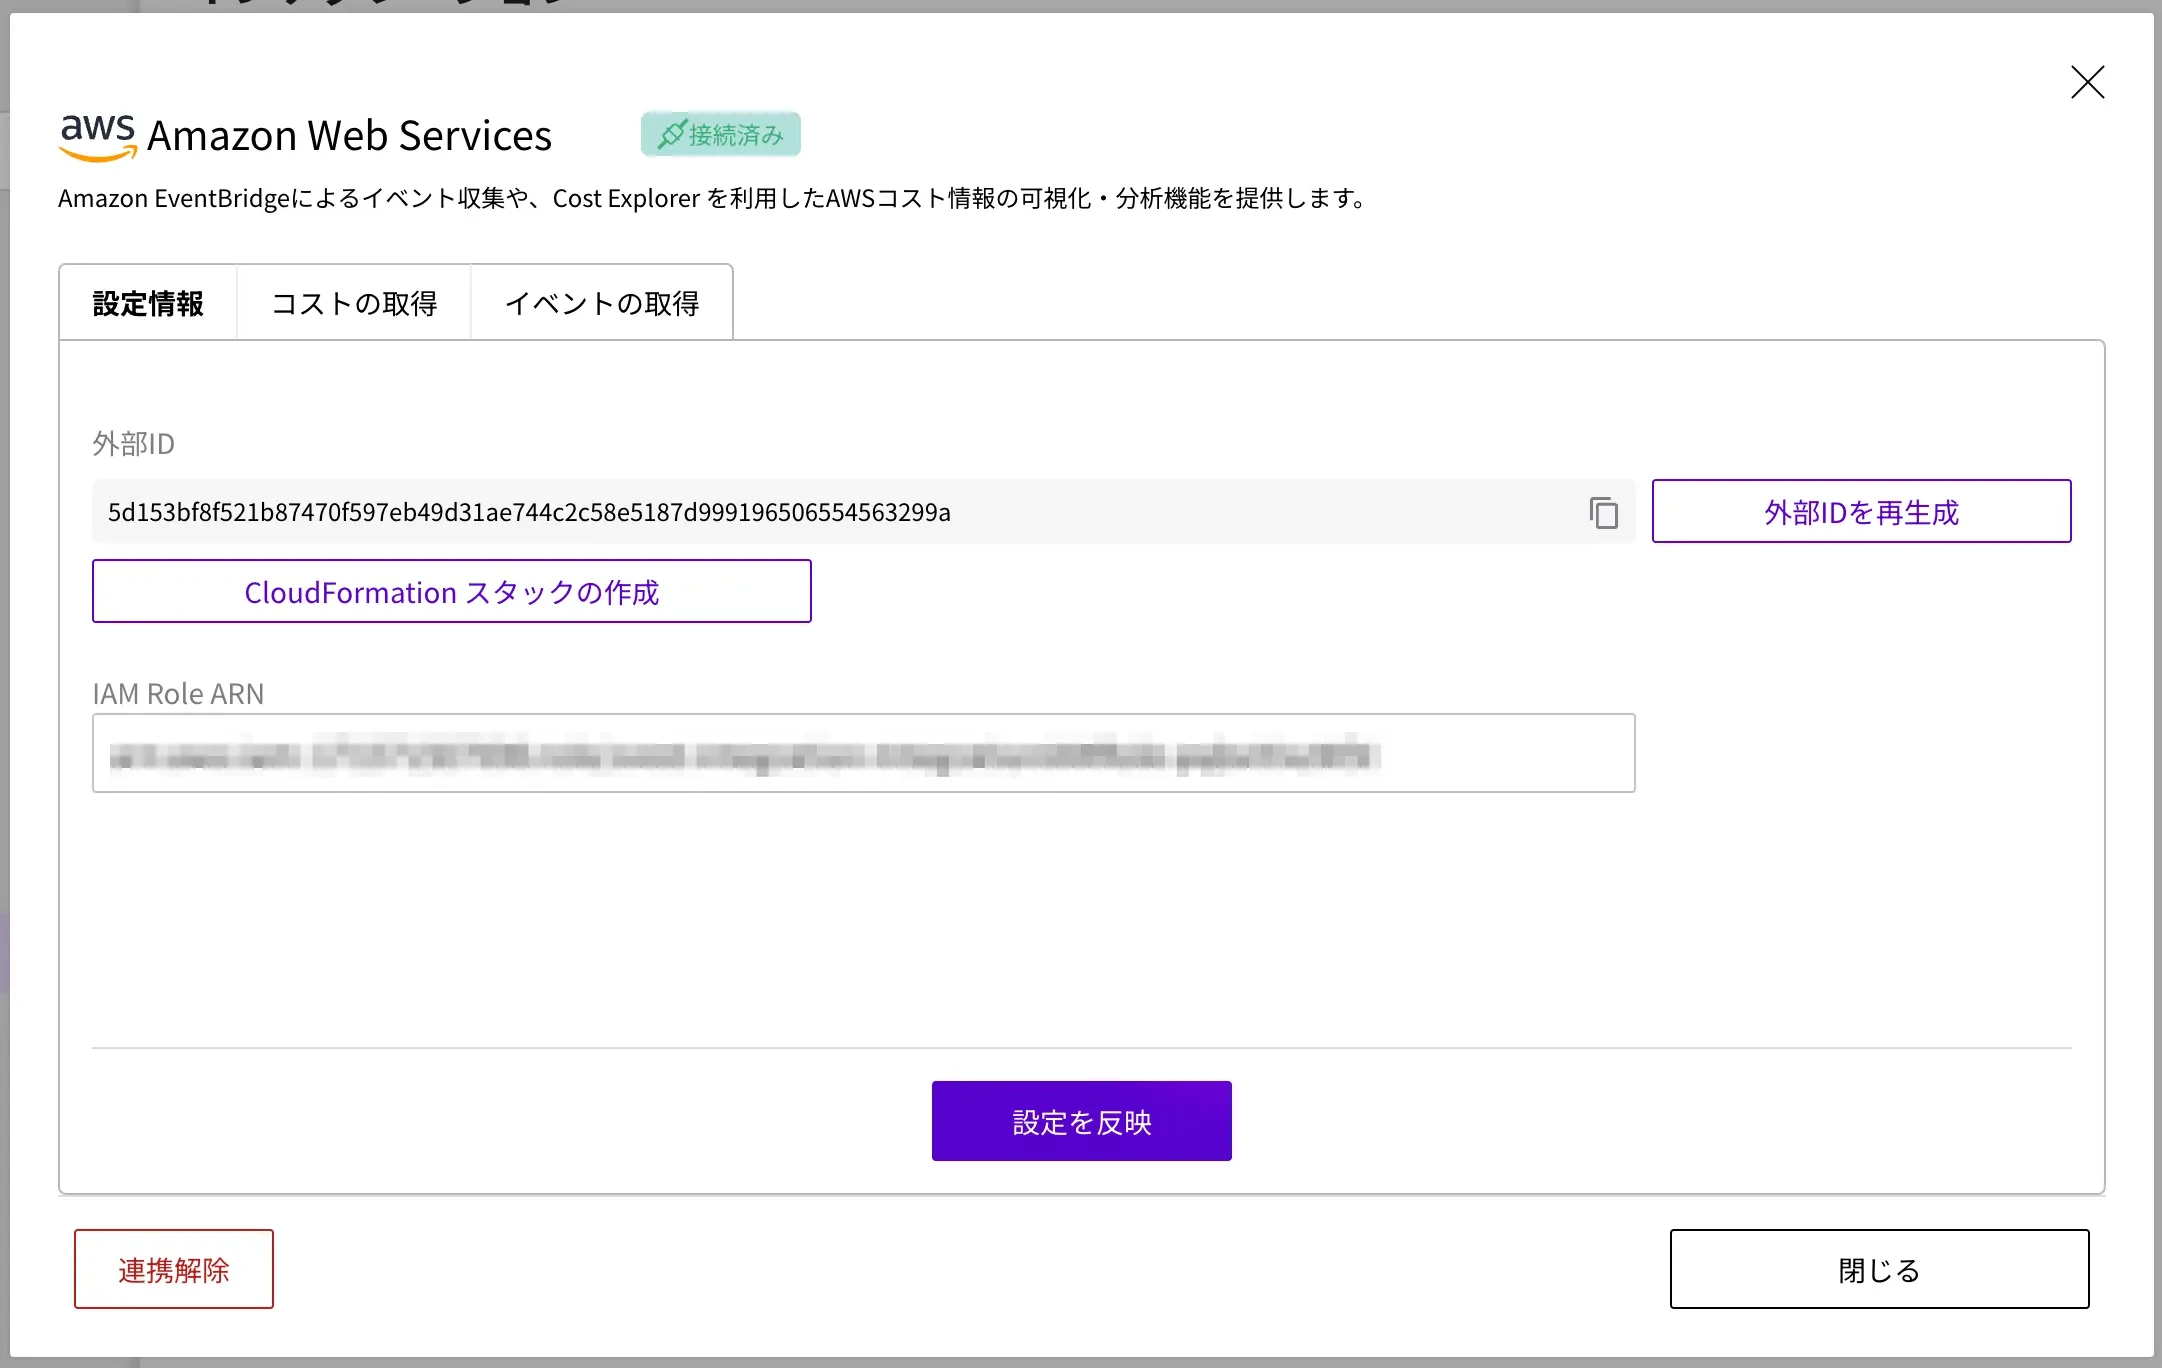The height and width of the screenshot is (1368, 2162).
Task: Click the IAM Role ARN label
Action: pyautogui.click(x=178, y=693)
